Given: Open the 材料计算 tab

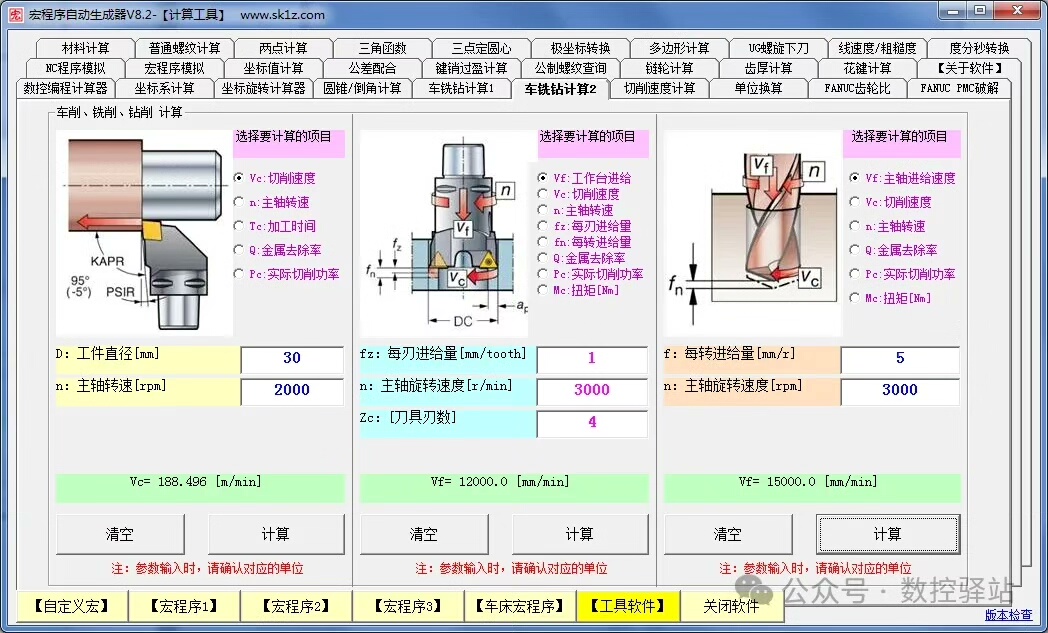Looking at the screenshot, I should pos(85,48).
